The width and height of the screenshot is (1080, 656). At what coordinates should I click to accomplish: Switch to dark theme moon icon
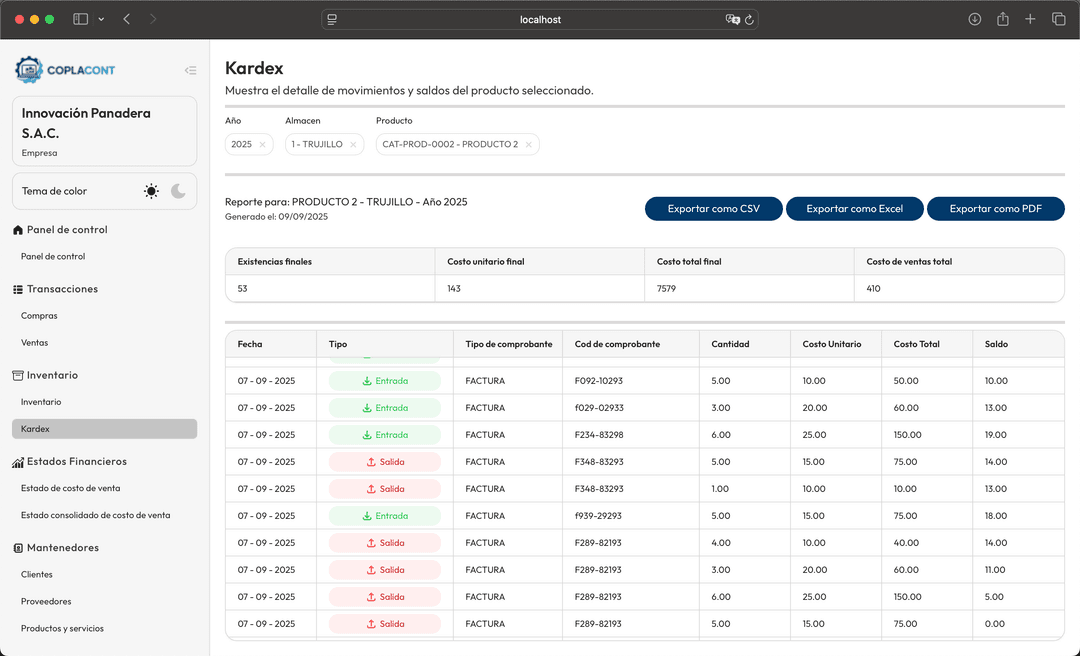click(x=178, y=191)
